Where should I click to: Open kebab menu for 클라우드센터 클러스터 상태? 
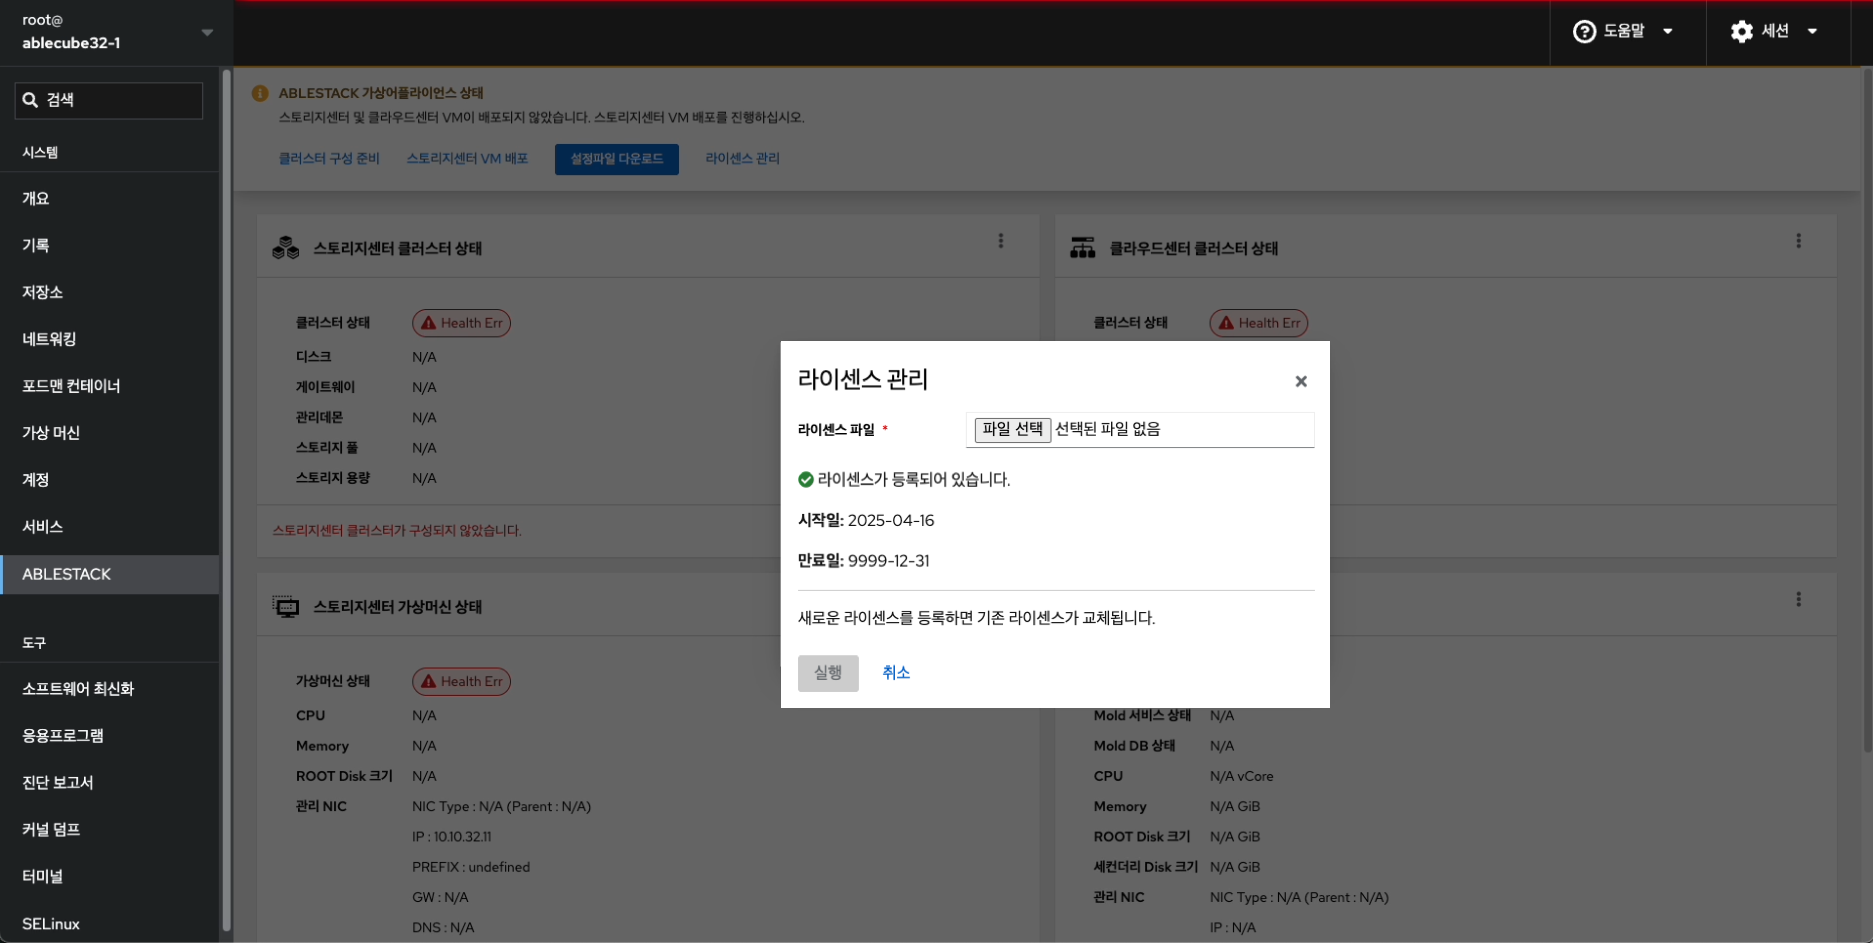(x=1798, y=241)
